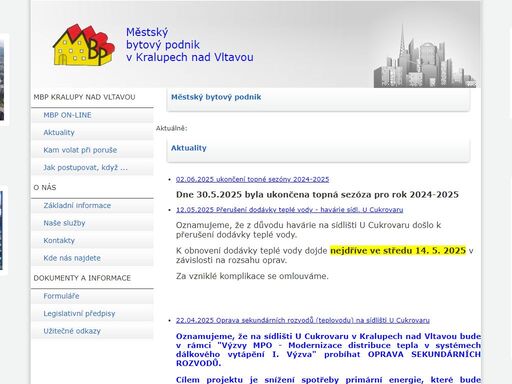Open Kde nás najdete page

click(x=72, y=258)
